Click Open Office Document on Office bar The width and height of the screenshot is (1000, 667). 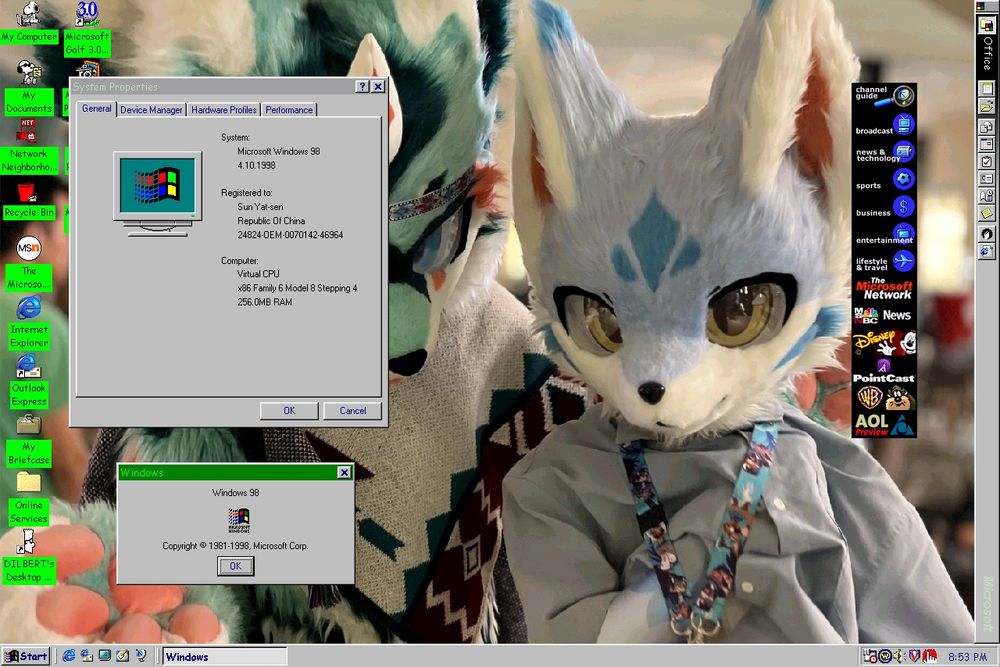(987, 106)
